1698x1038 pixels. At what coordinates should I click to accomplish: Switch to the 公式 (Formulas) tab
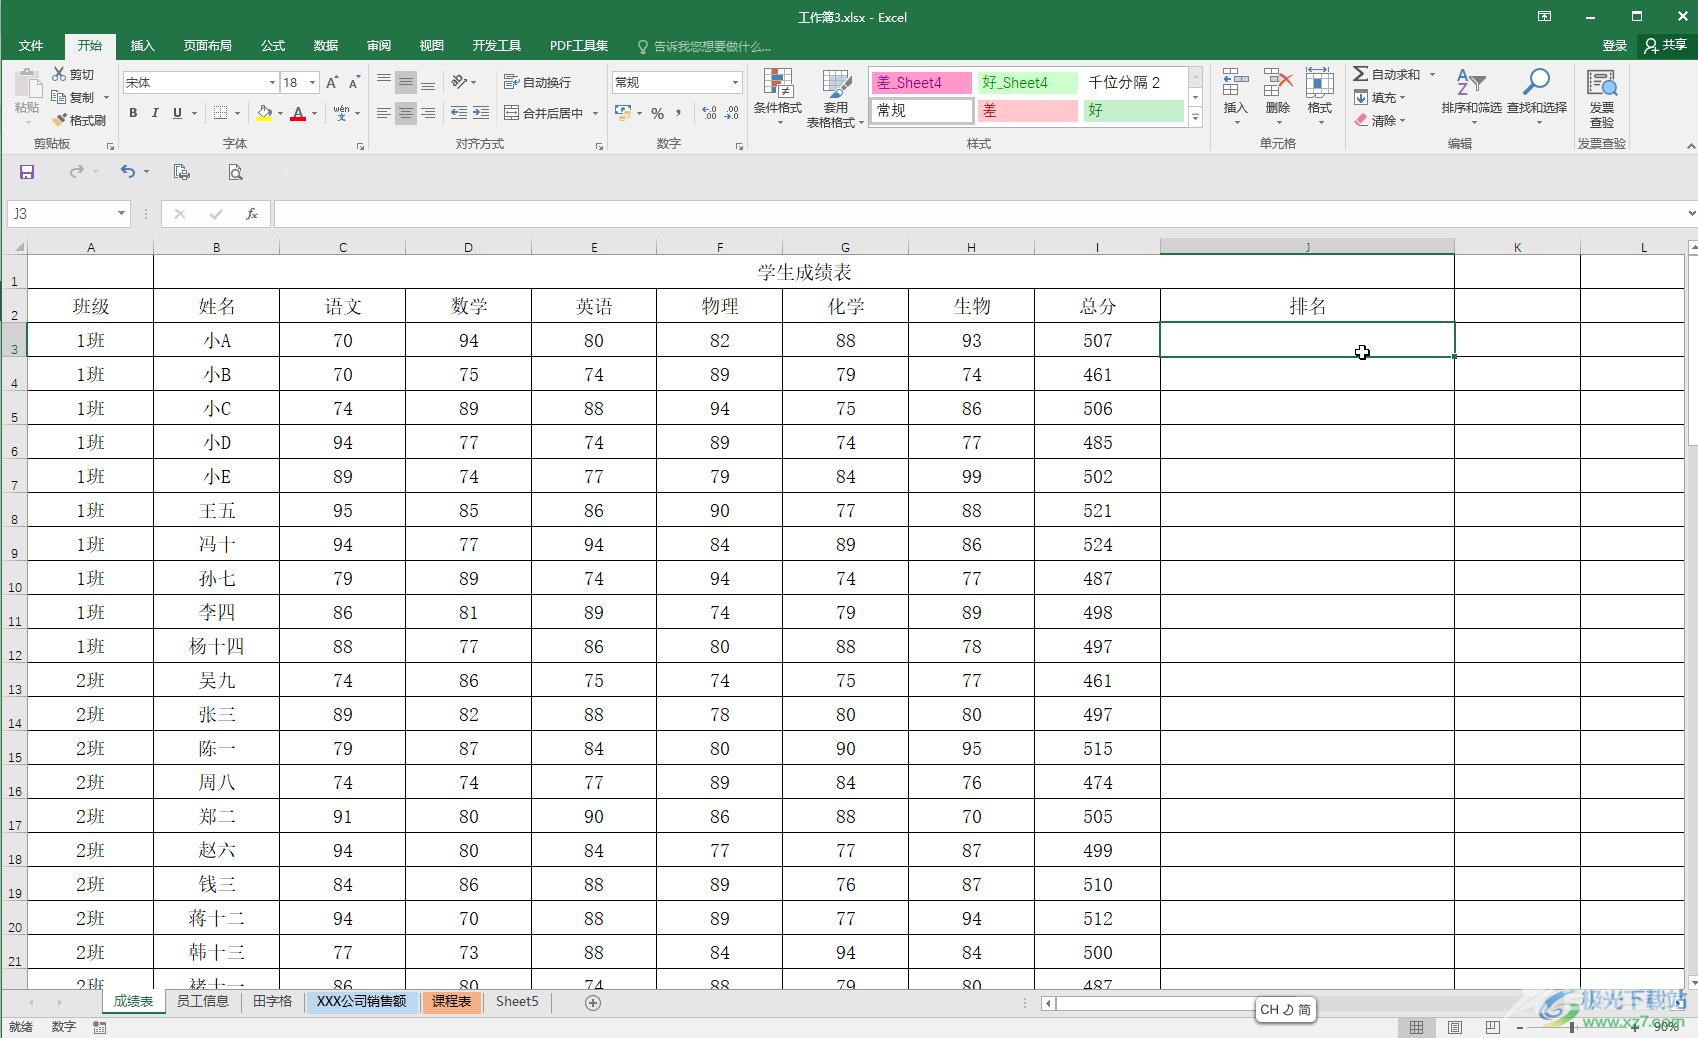pyautogui.click(x=273, y=45)
